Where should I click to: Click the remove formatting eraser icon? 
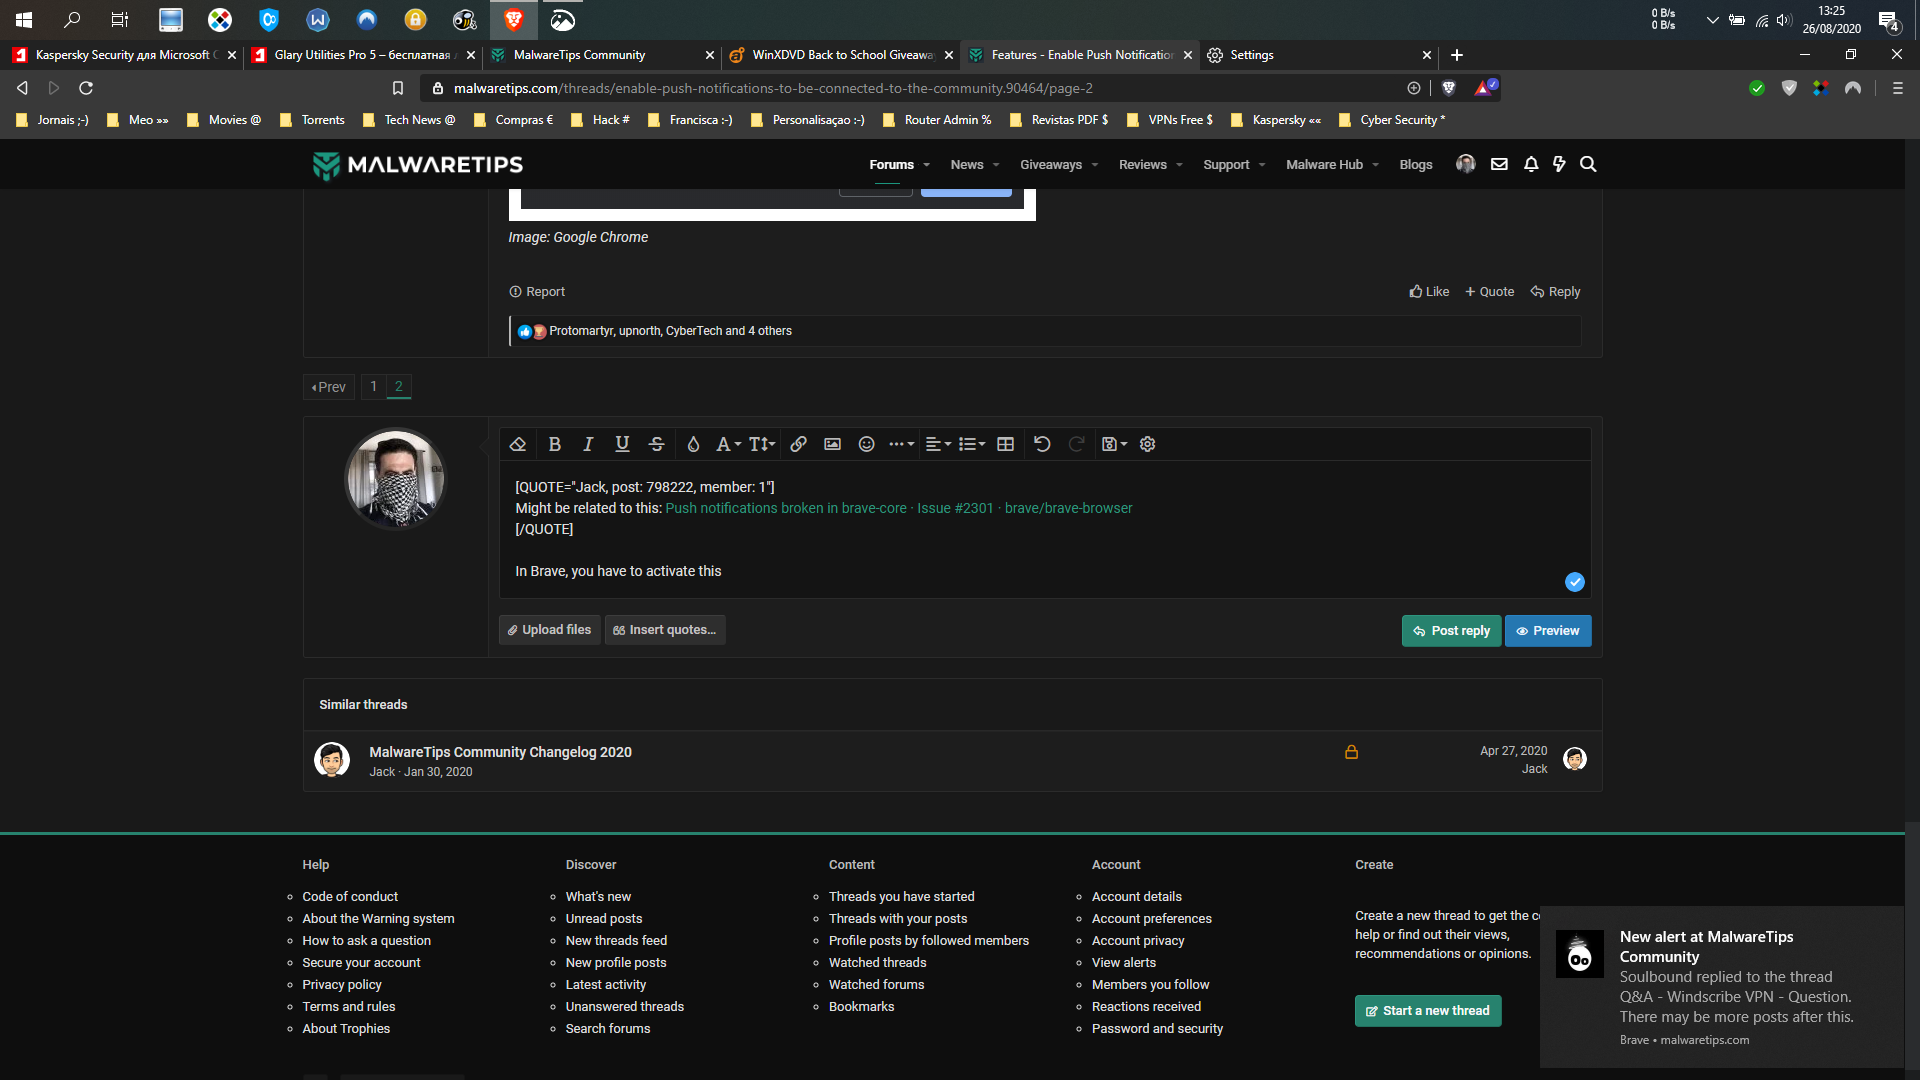(x=517, y=444)
